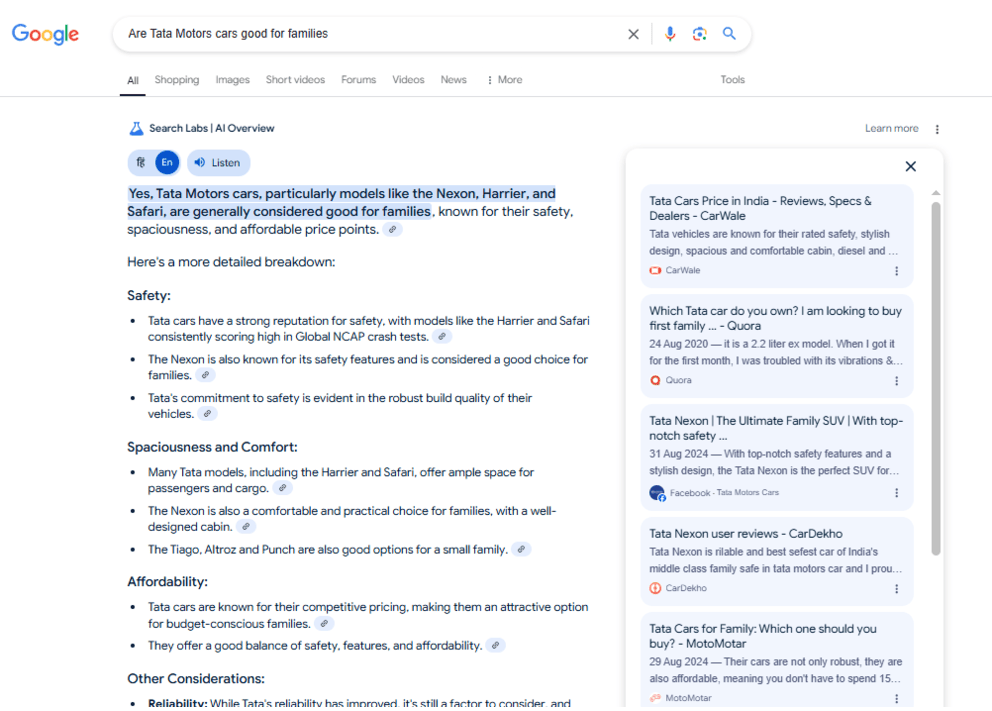Screen dimensions: 992x711
Task: Expand the More search filters dropdown
Action: tap(504, 80)
